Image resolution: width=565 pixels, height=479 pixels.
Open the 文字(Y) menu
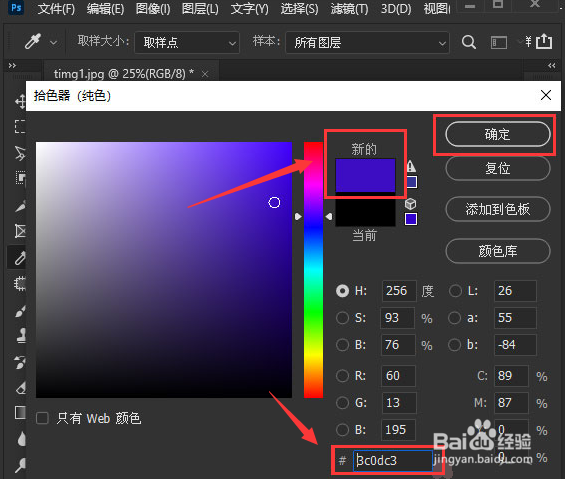pos(249,9)
